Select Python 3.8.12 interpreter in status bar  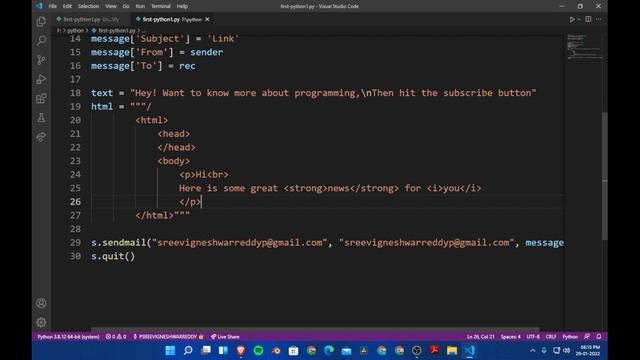[x=68, y=337]
